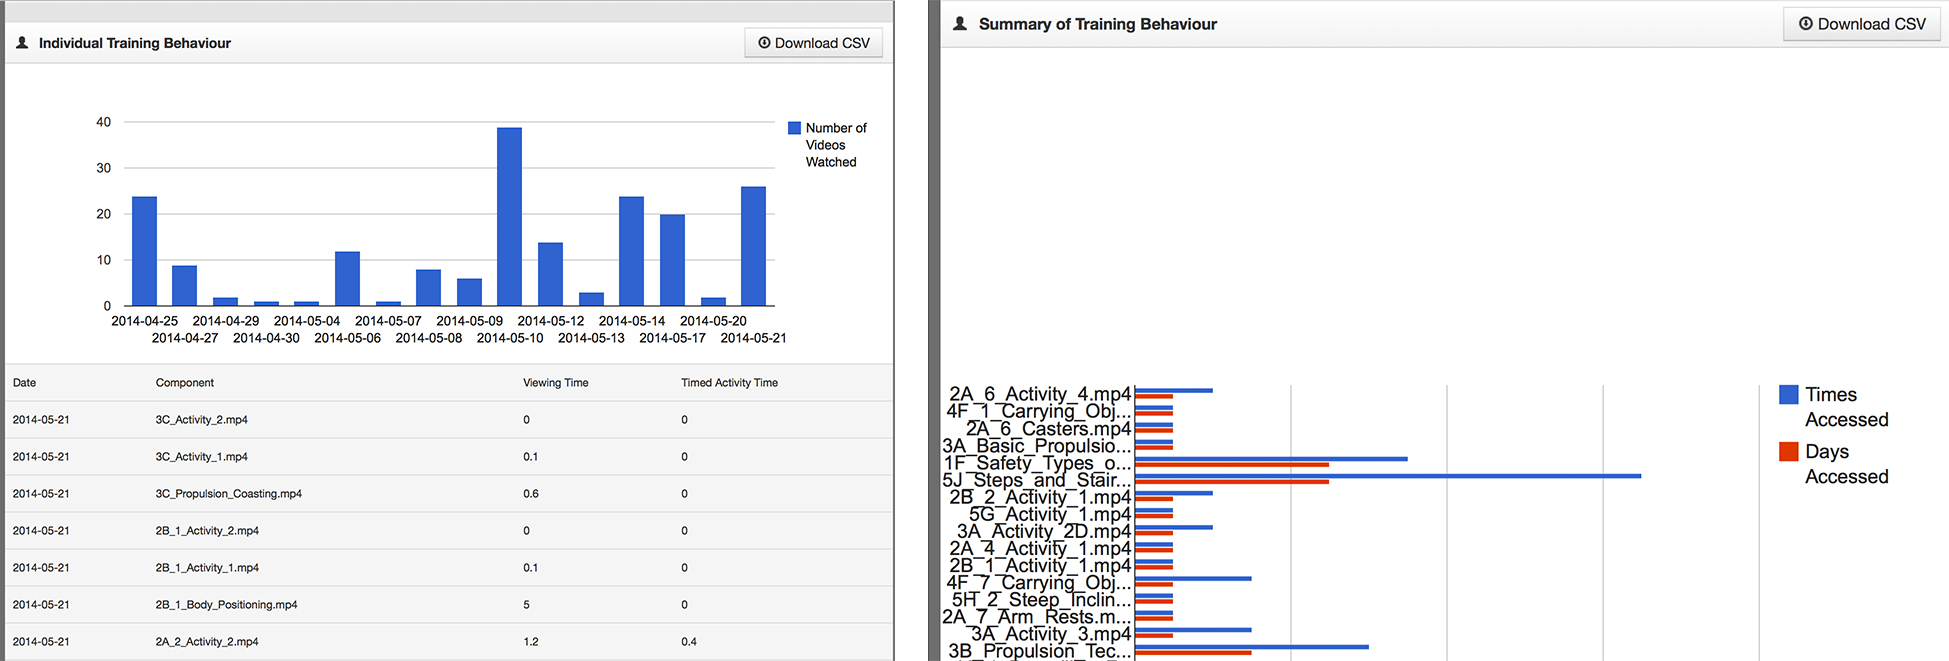Click the tallest bar for 2014-05-10
The height and width of the screenshot is (661, 1949).
coord(509,217)
